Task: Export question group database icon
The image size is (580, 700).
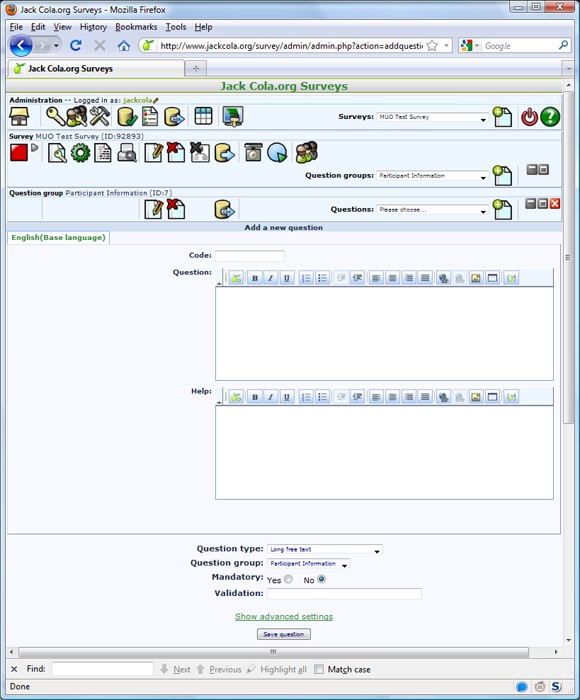Action: click(225, 210)
